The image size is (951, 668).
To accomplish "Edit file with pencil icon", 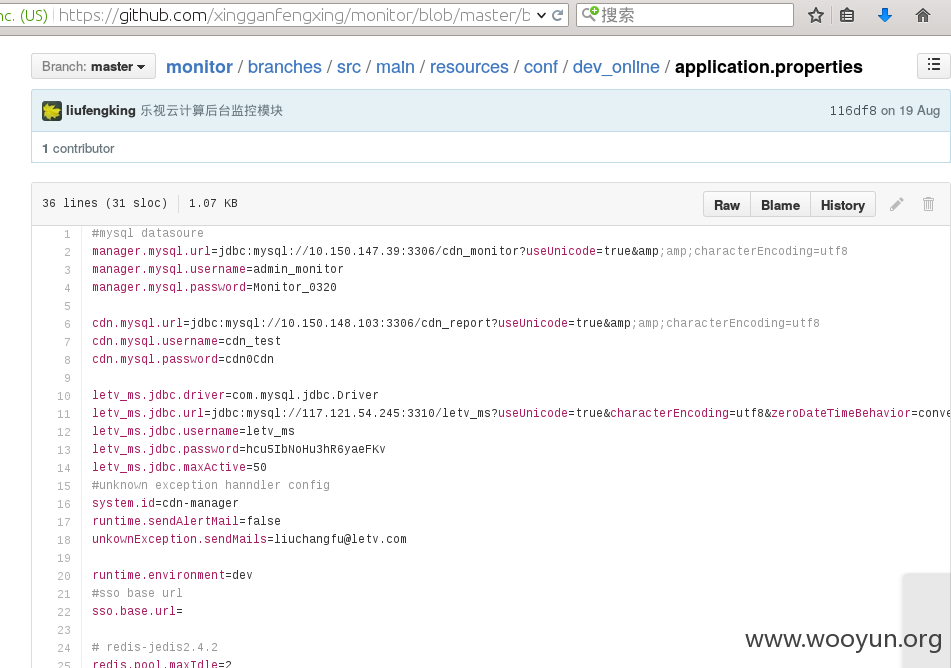I will tap(896, 204).
